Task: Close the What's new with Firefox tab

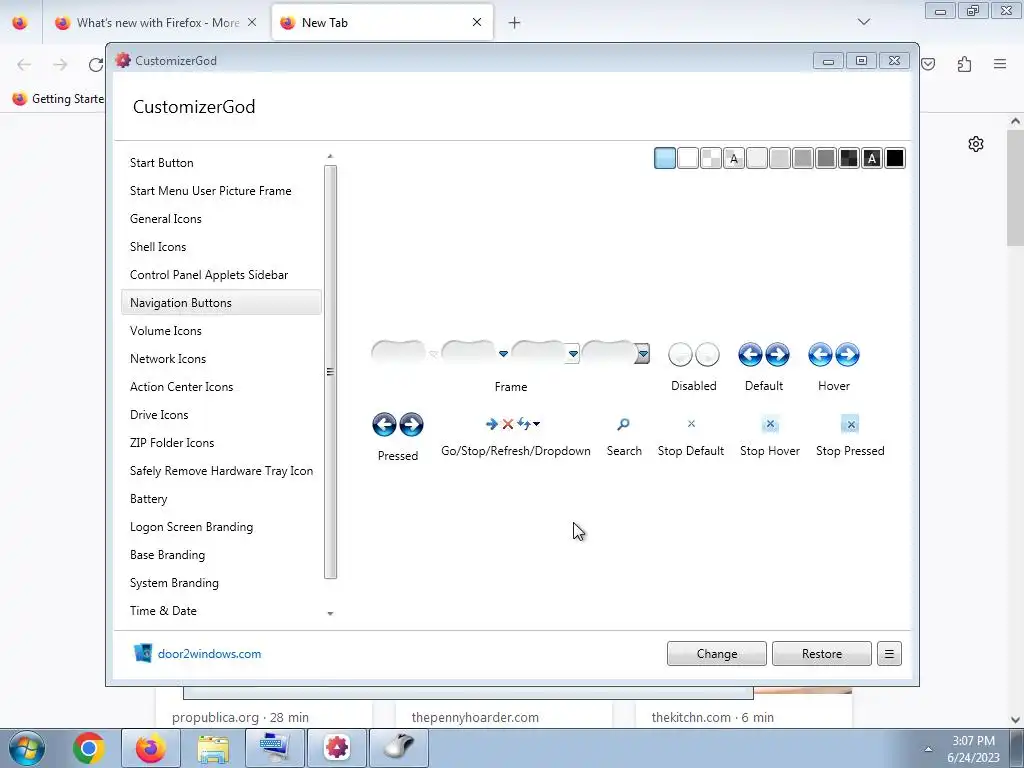Action: click(252, 22)
